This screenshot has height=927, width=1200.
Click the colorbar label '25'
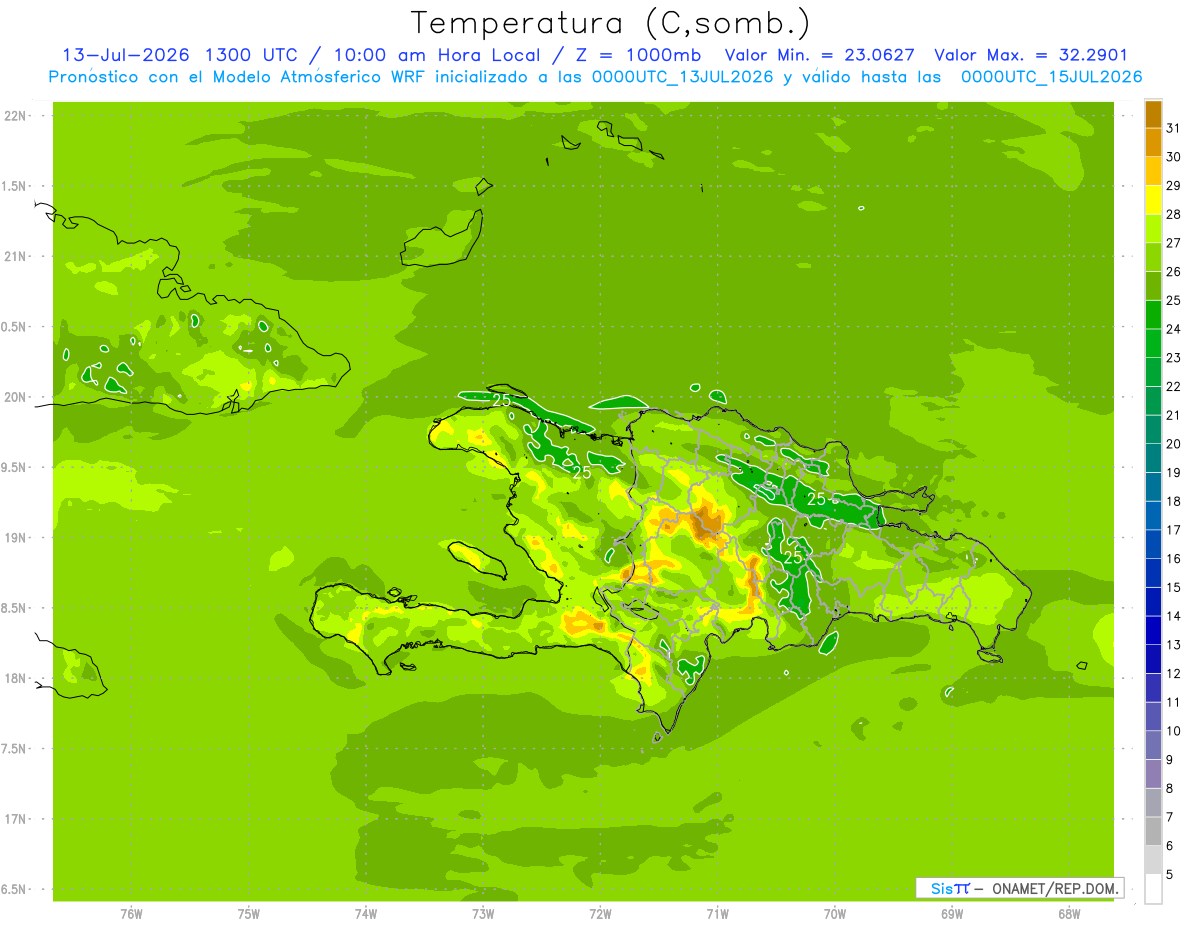(1173, 300)
